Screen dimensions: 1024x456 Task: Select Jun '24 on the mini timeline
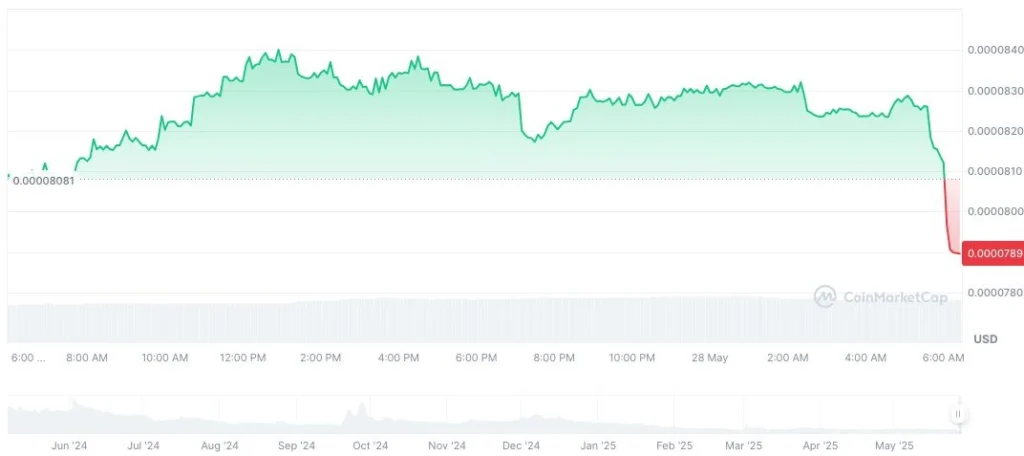coord(69,445)
